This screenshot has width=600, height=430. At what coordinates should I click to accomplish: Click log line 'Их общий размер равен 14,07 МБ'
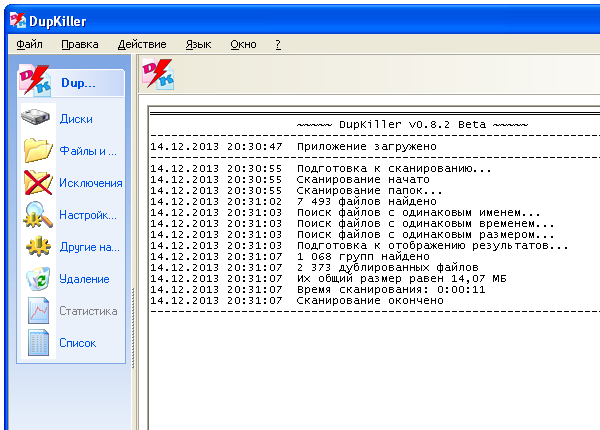(402, 279)
